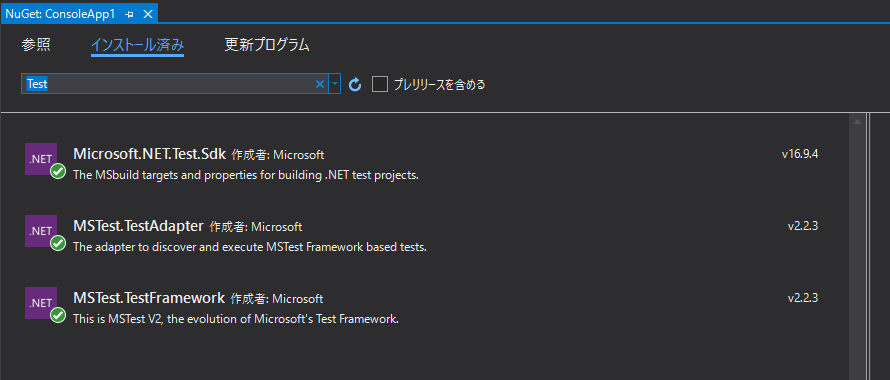Click the v2.2.3 version of MSTest.TestAdapter
This screenshot has height=380, width=890.
[803, 226]
